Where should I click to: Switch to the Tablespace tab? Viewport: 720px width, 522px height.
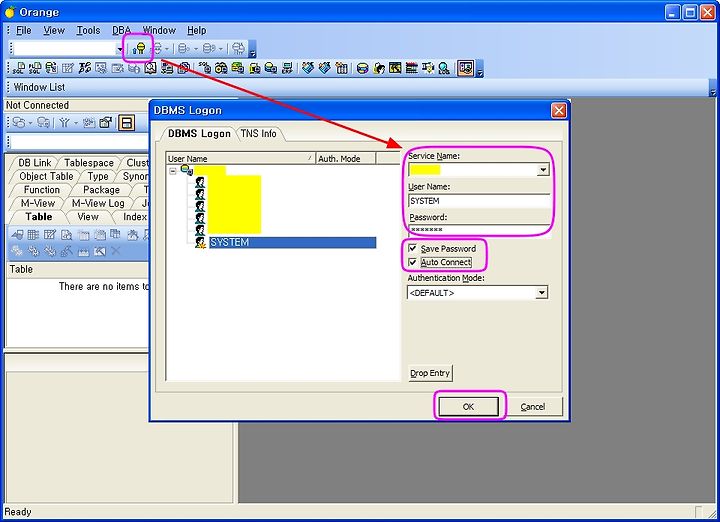[x=89, y=163]
